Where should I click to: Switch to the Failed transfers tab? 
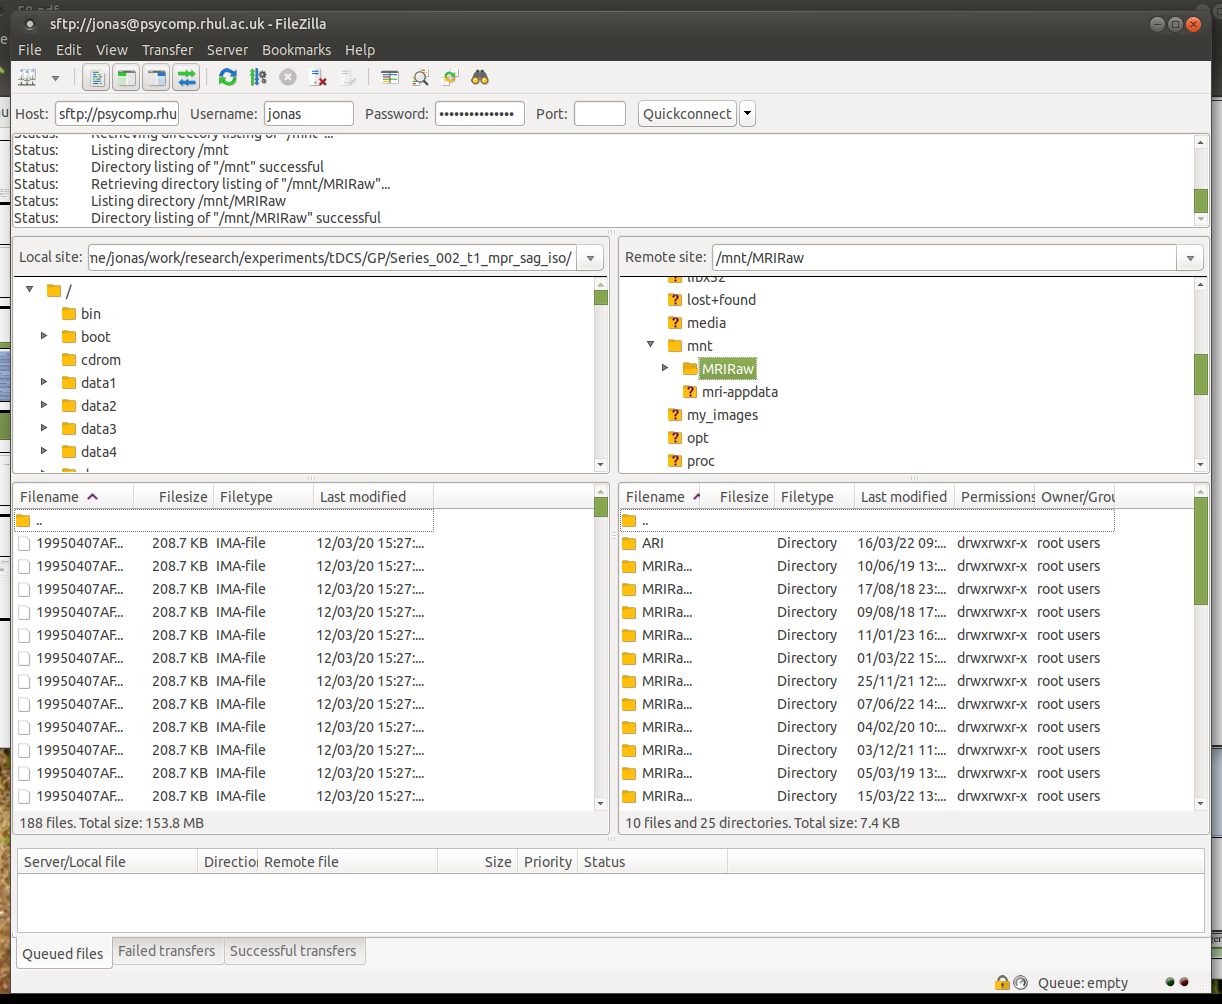[x=166, y=951]
